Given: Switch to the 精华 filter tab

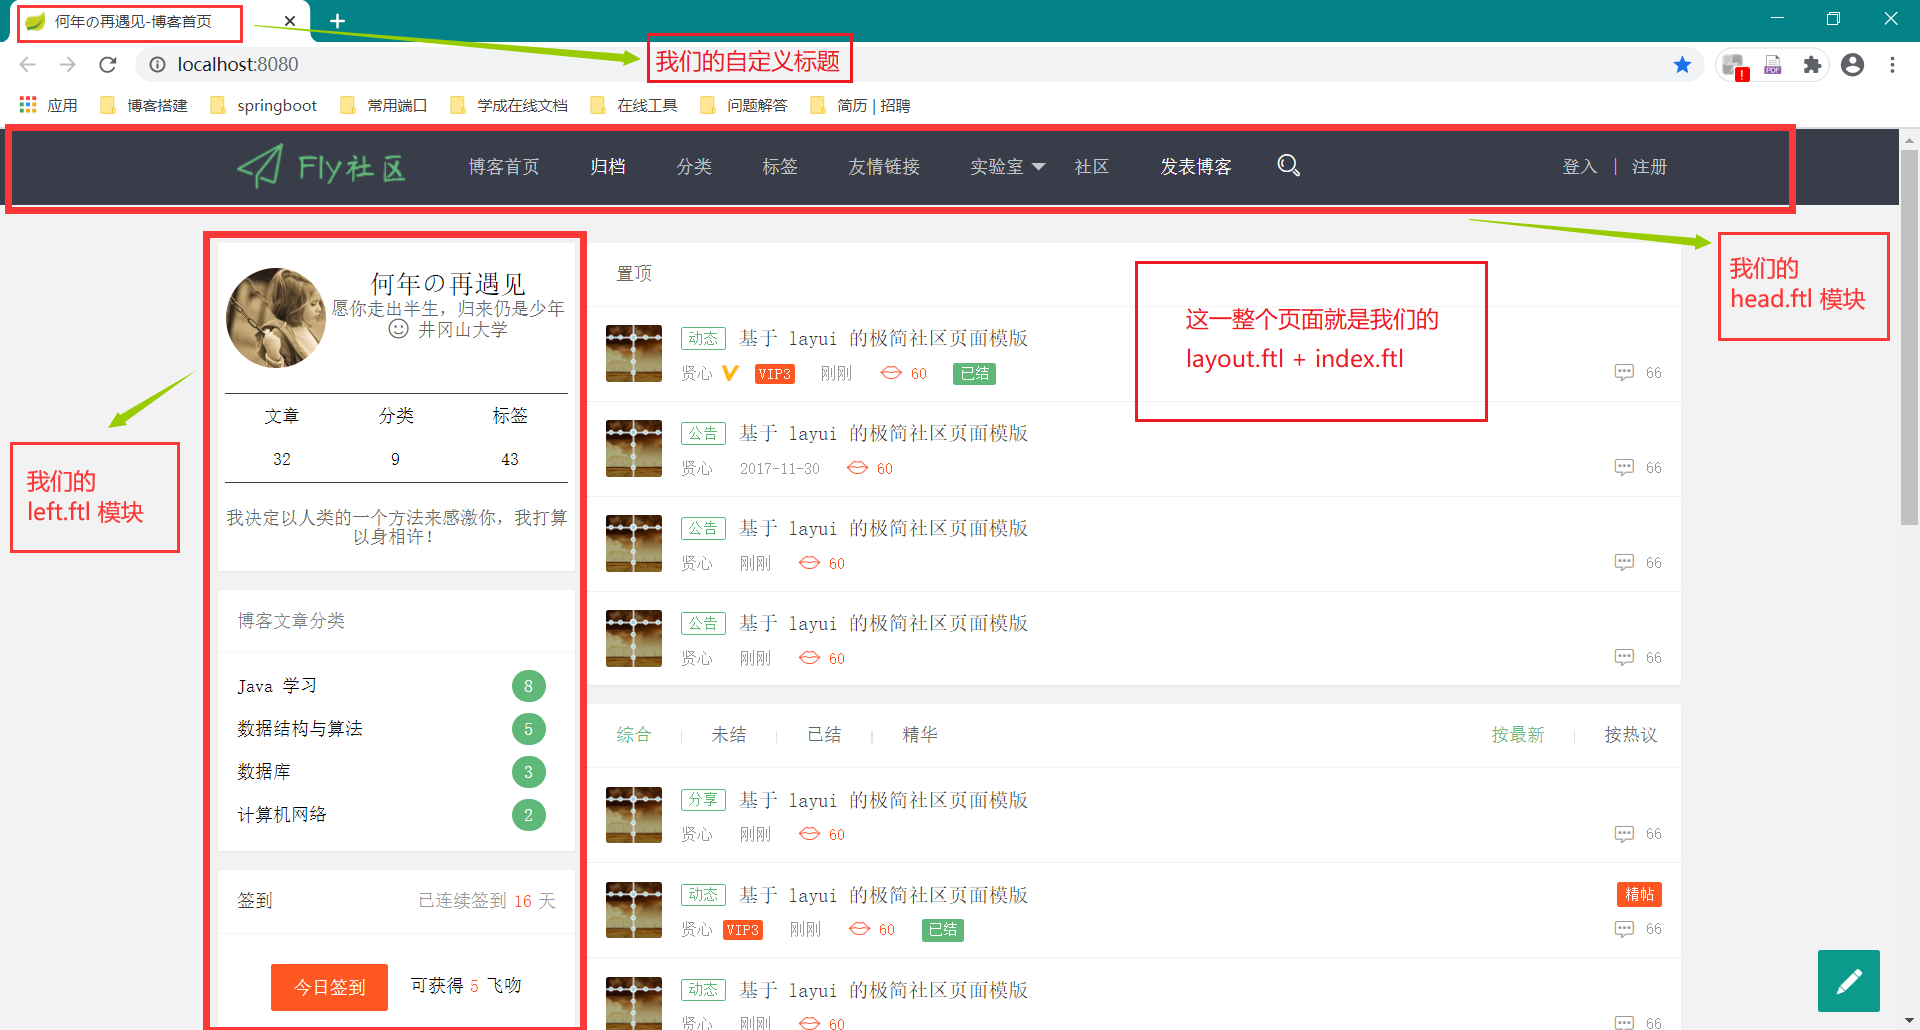Looking at the screenshot, I should (x=919, y=735).
